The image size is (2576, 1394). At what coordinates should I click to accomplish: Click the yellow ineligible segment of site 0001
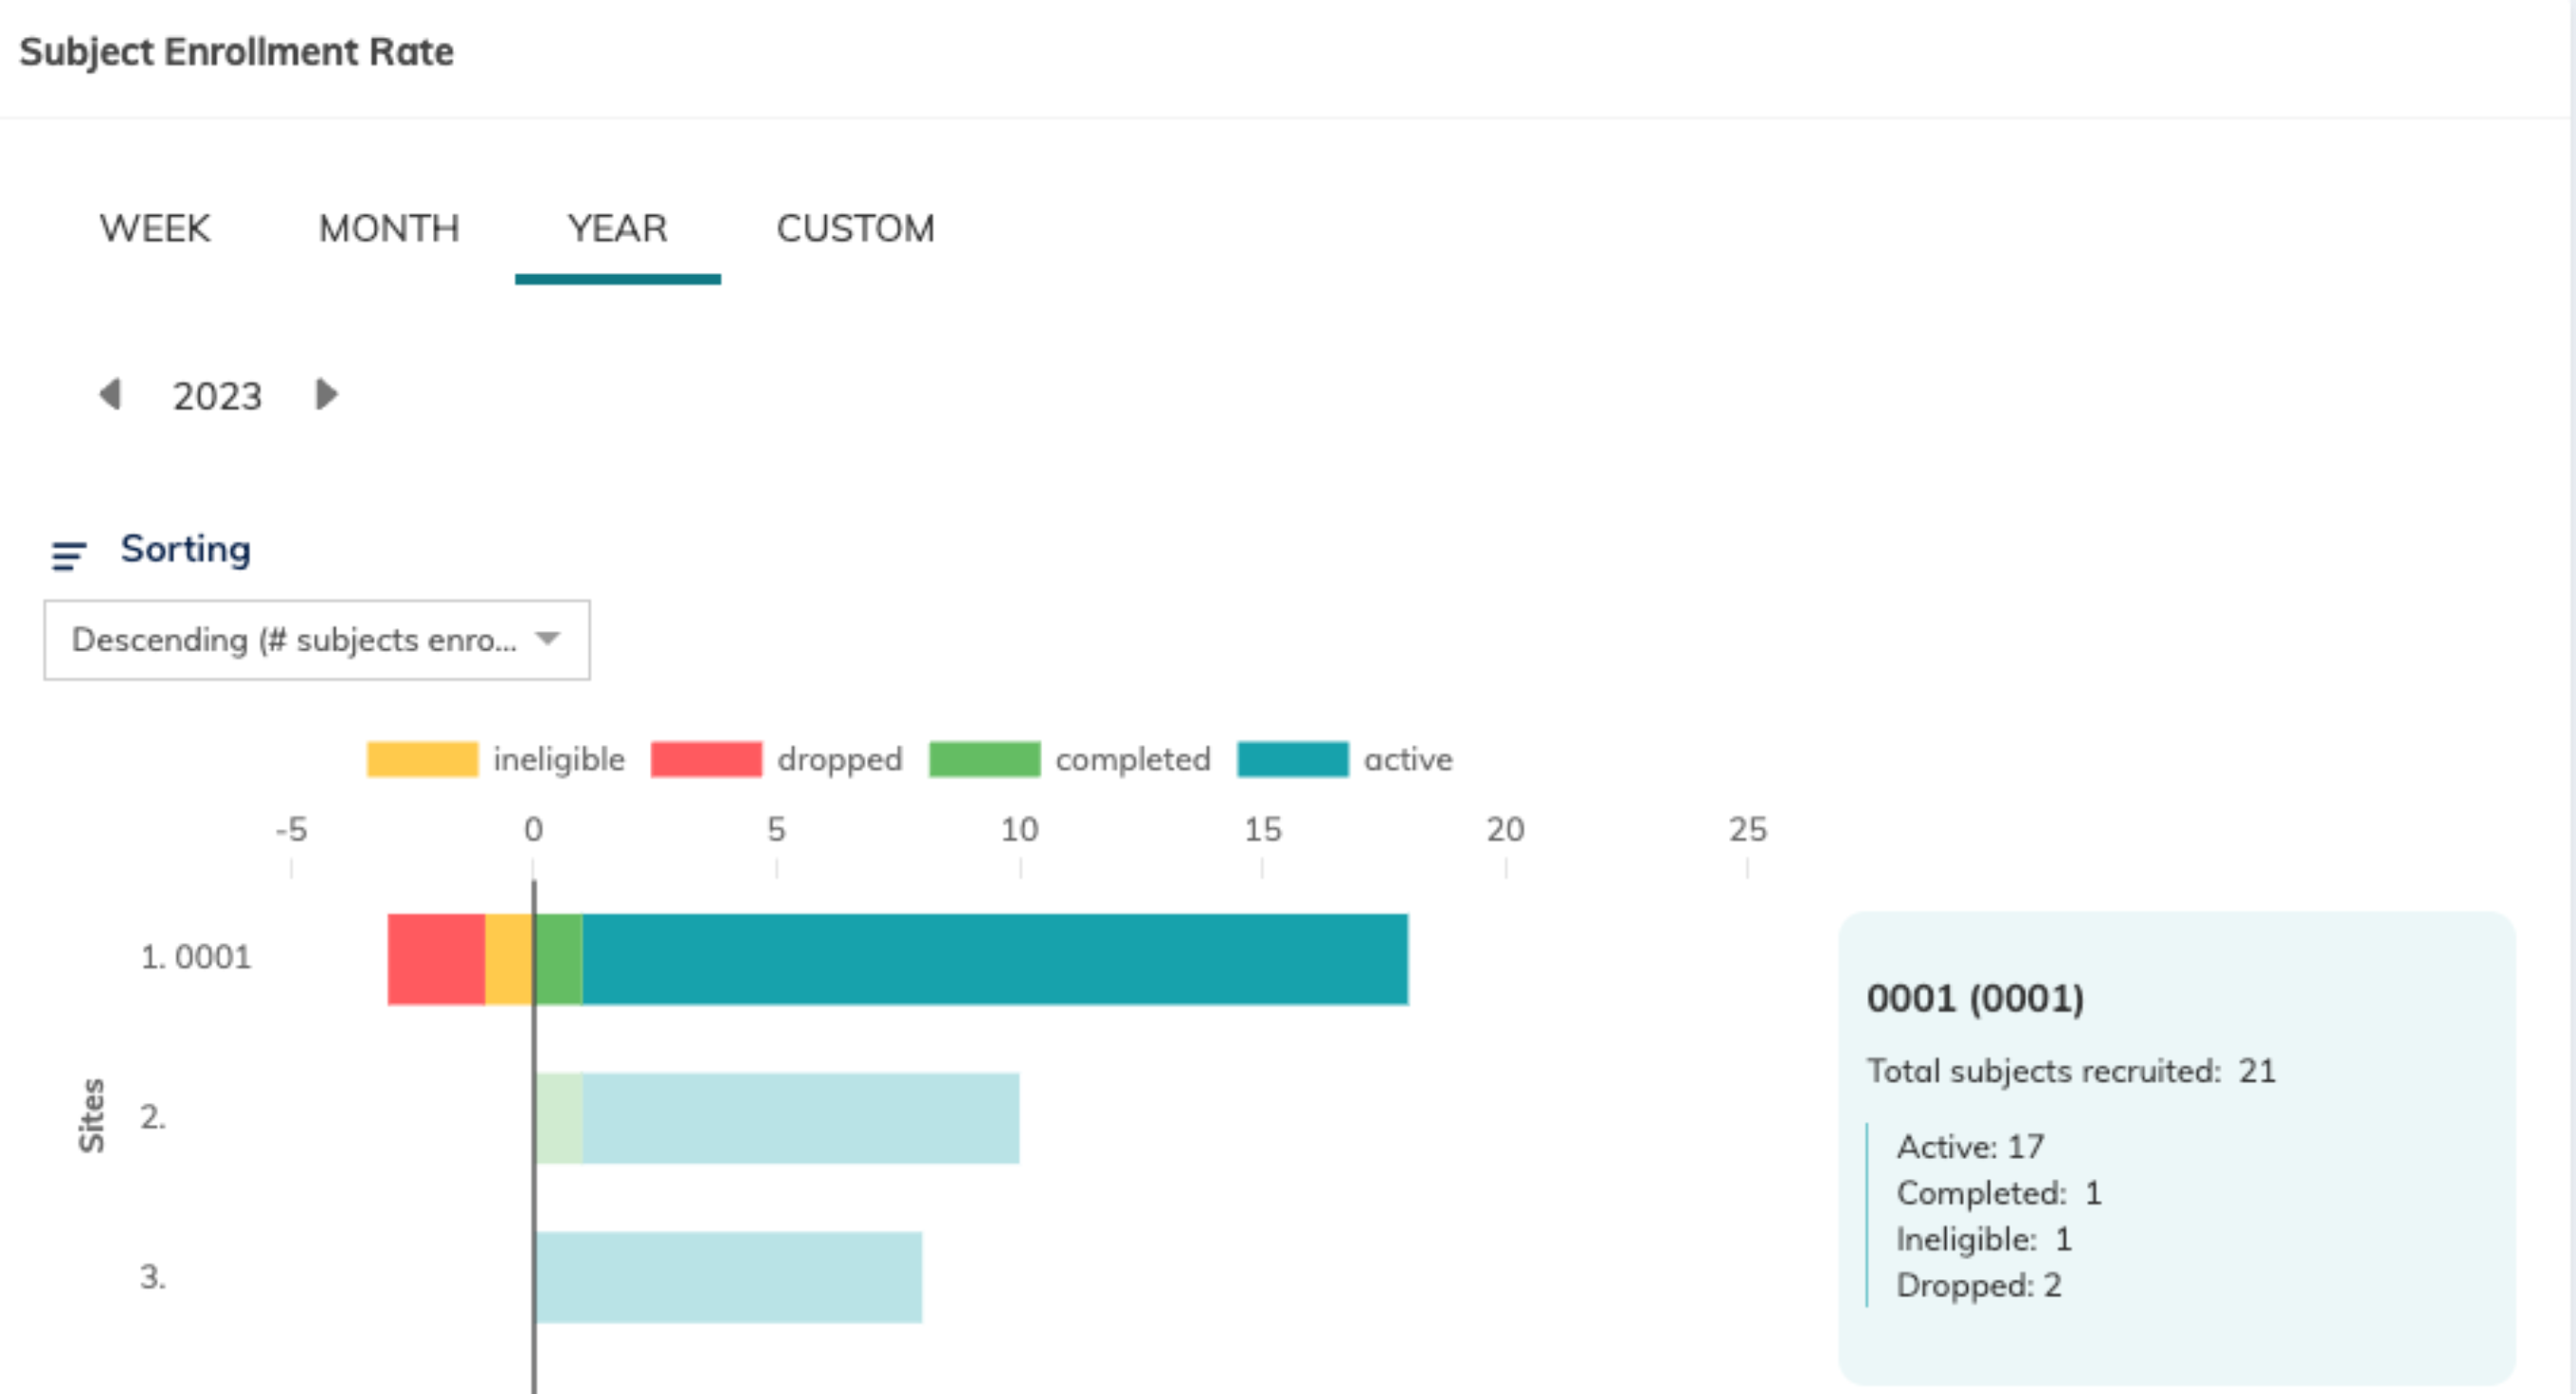click(508, 958)
